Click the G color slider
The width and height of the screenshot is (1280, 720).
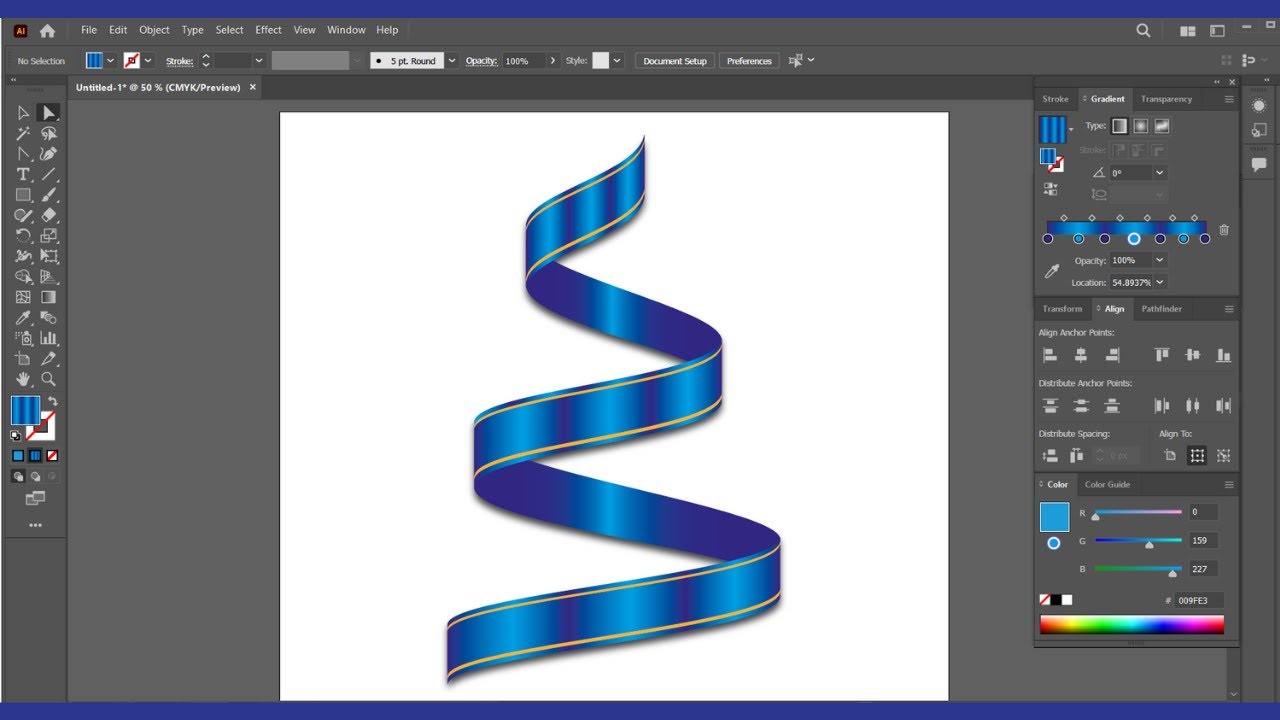pyautogui.click(x=1138, y=541)
